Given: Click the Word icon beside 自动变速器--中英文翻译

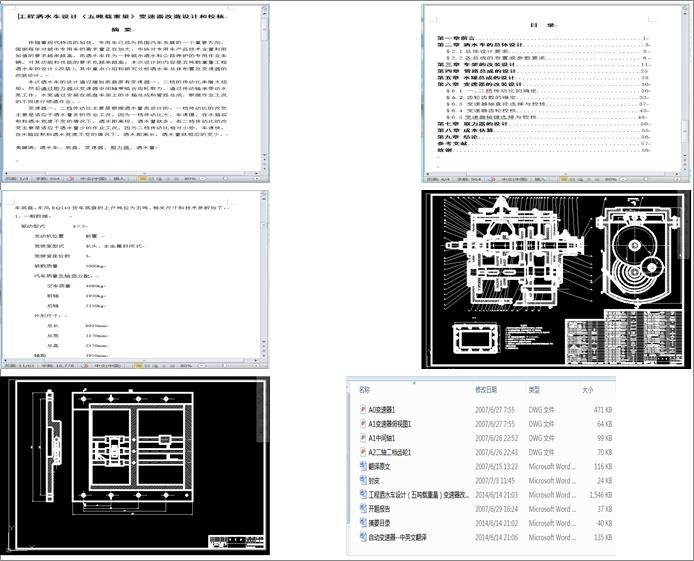Looking at the screenshot, I should (x=363, y=537).
